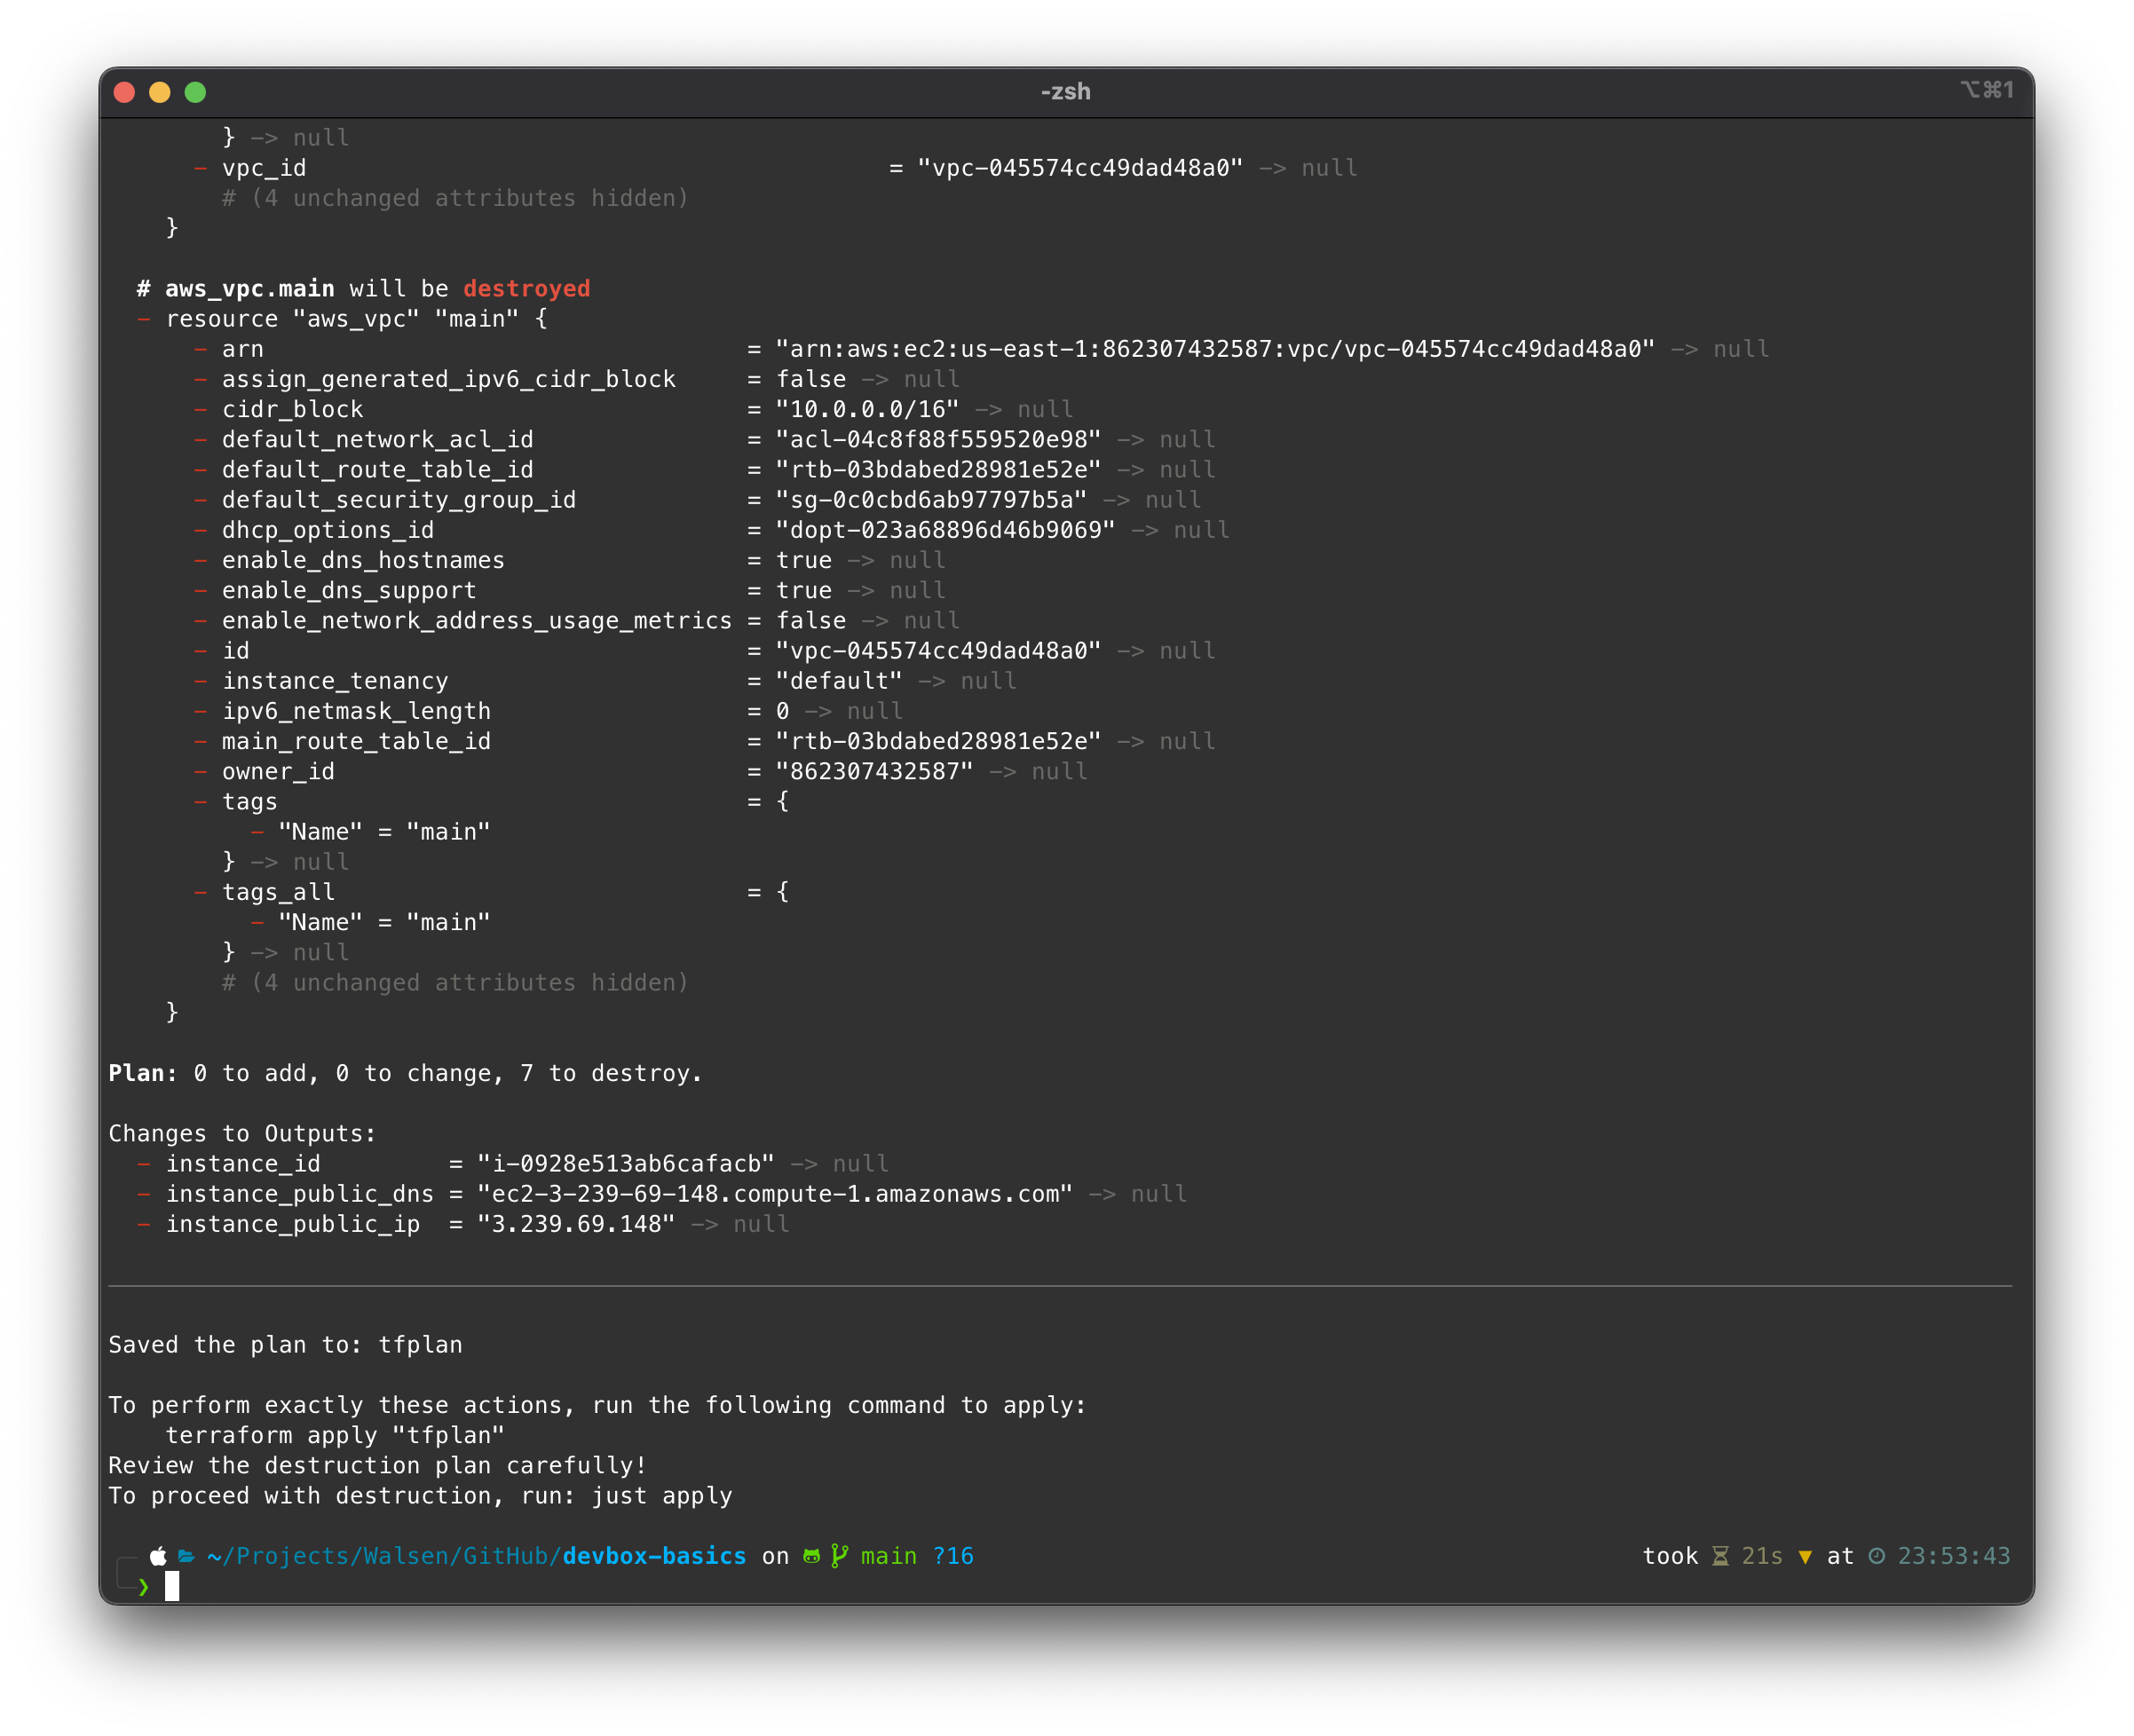Click the folder icon before the path
The height and width of the screenshot is (1736, 2134).
click(186, 1556)
